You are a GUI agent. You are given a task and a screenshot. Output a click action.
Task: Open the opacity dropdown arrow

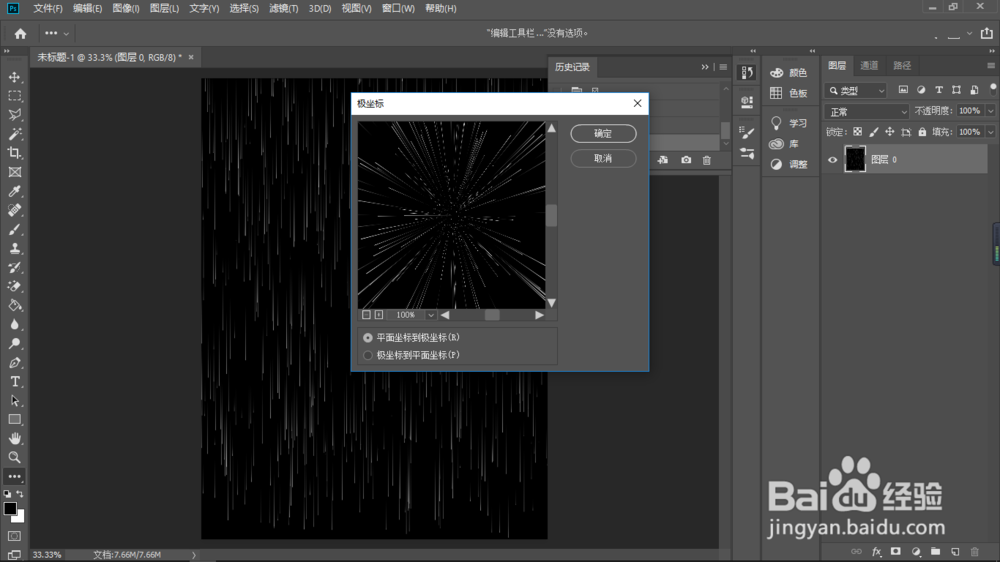pyautogui.click(x=990, y=111)
